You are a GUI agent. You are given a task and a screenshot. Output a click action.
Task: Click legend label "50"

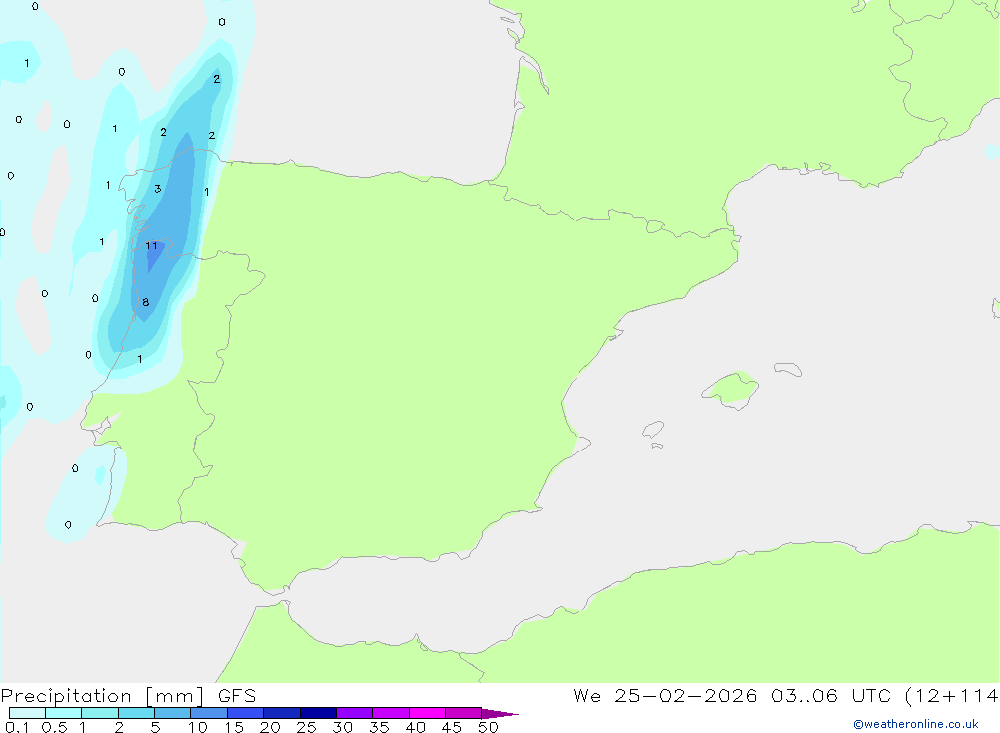click(488, 727)
